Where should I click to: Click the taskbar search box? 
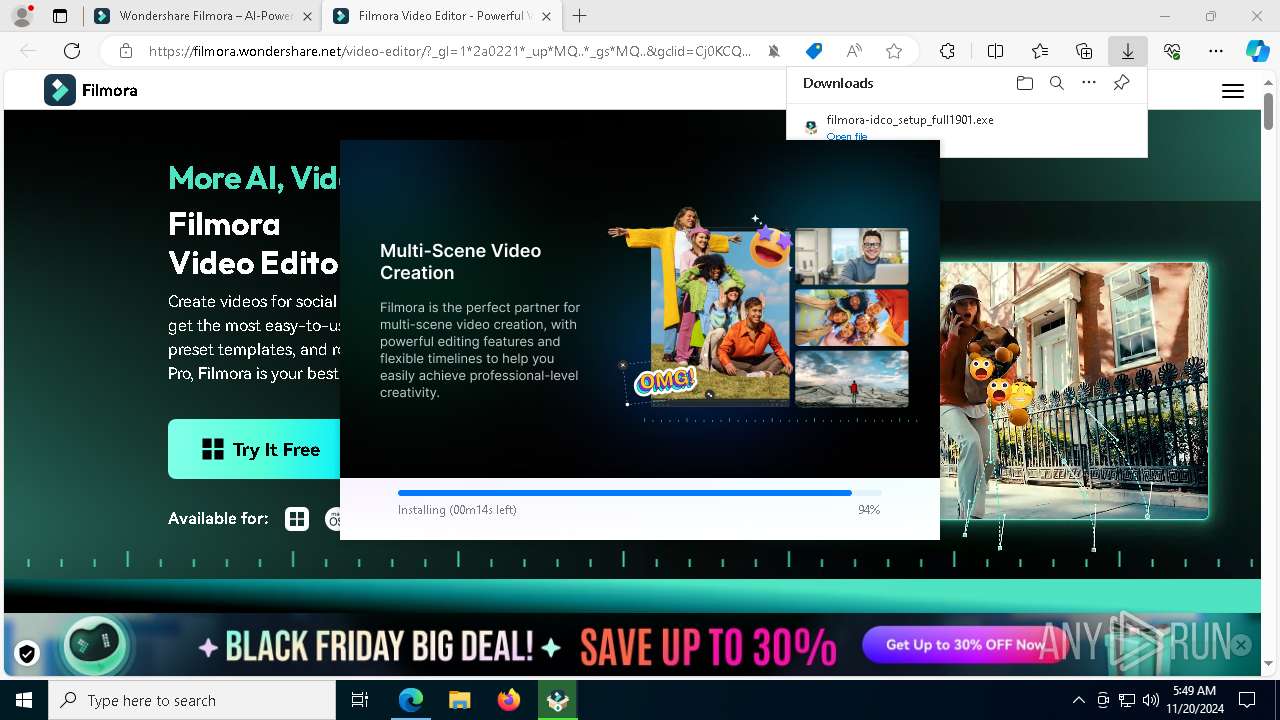tap(192, 700)
